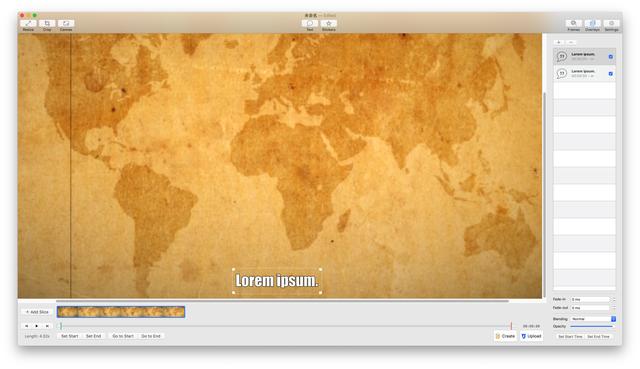Viewport: 640px width, 369px height.
Task: Click Go to Start
Action: pos(123,336)
